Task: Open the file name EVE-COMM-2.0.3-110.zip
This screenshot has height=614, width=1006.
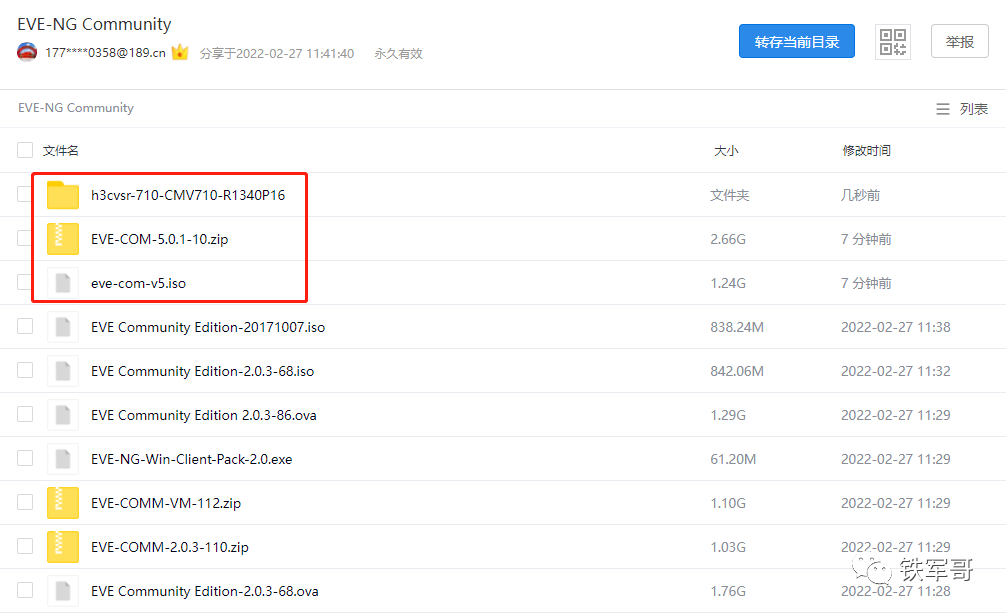Action: [x=170, y=547]
